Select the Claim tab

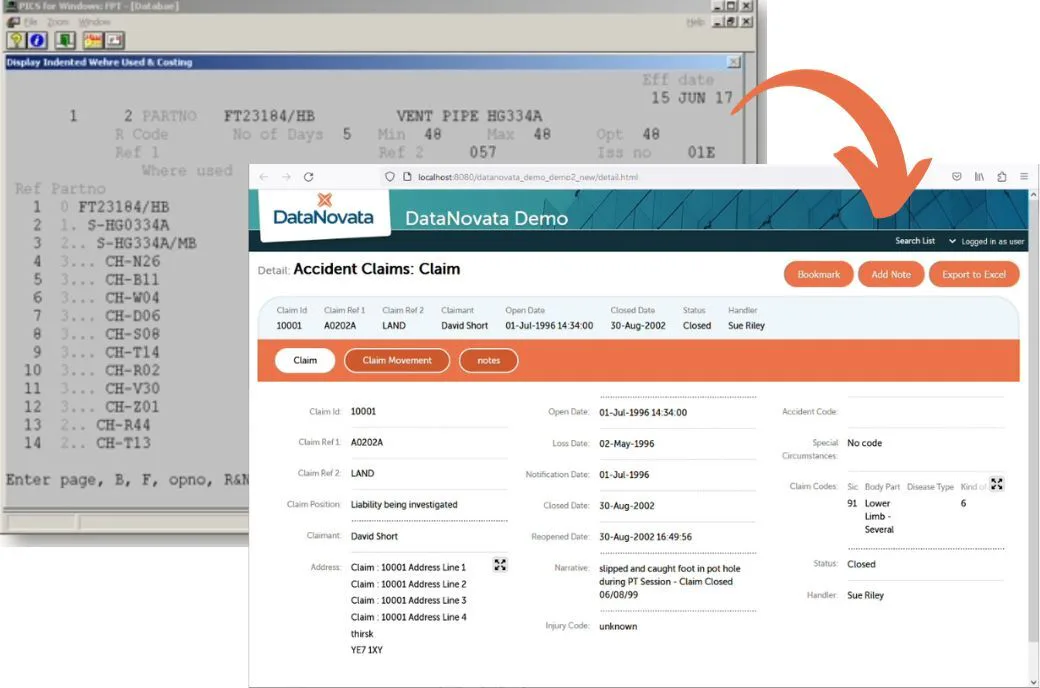tap(305, 360)
